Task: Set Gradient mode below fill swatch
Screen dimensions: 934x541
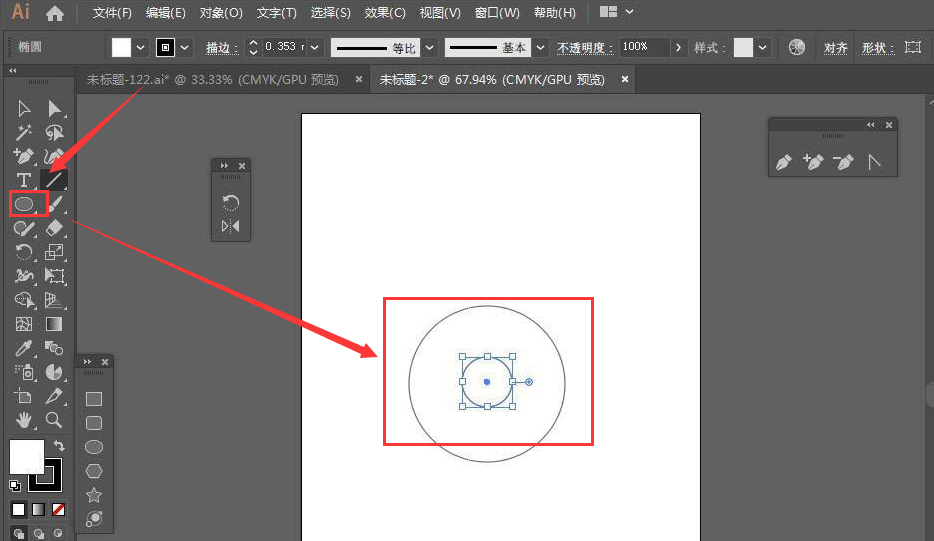Action: tap(38, 509)
